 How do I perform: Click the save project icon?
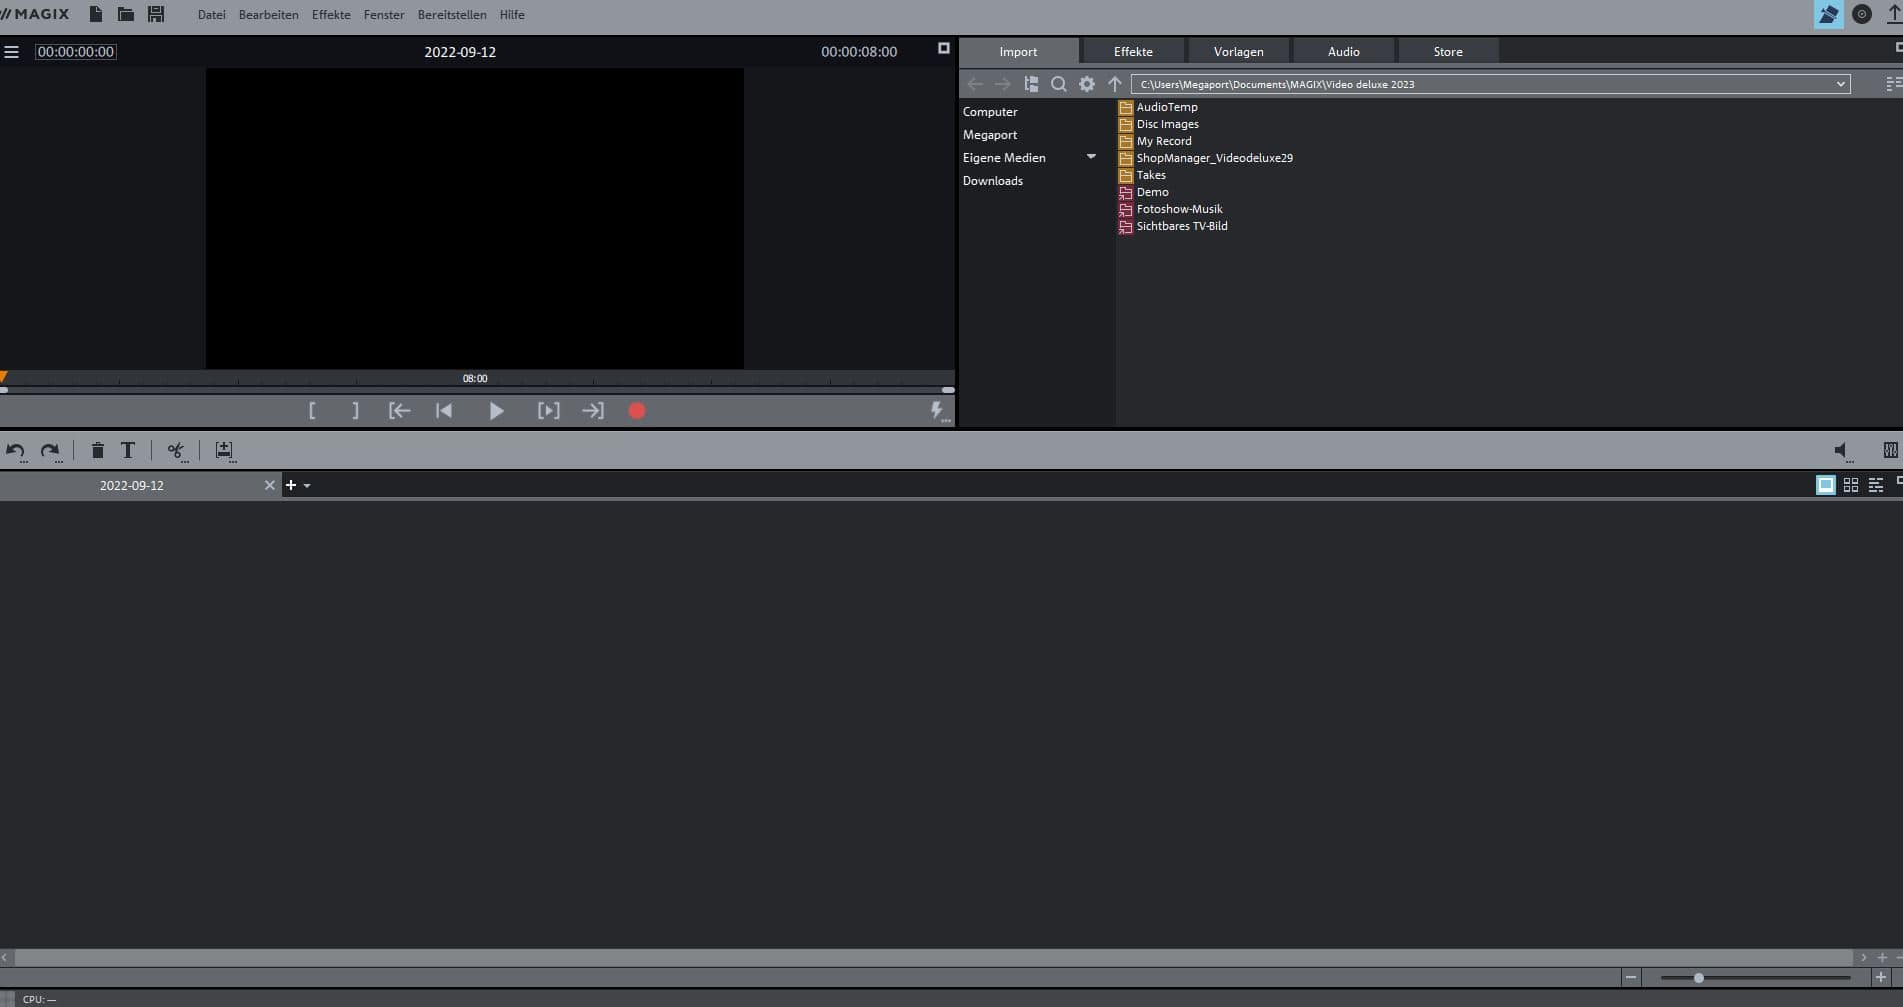pyautogui.click(x=156, y=14)
